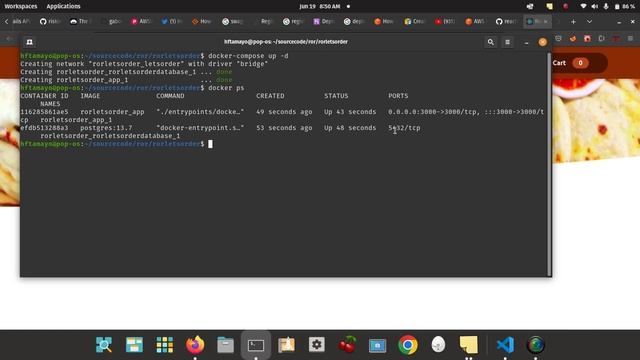640x360 pixels.
Task: Open the Terminal icon in dock
Action: 256,345
